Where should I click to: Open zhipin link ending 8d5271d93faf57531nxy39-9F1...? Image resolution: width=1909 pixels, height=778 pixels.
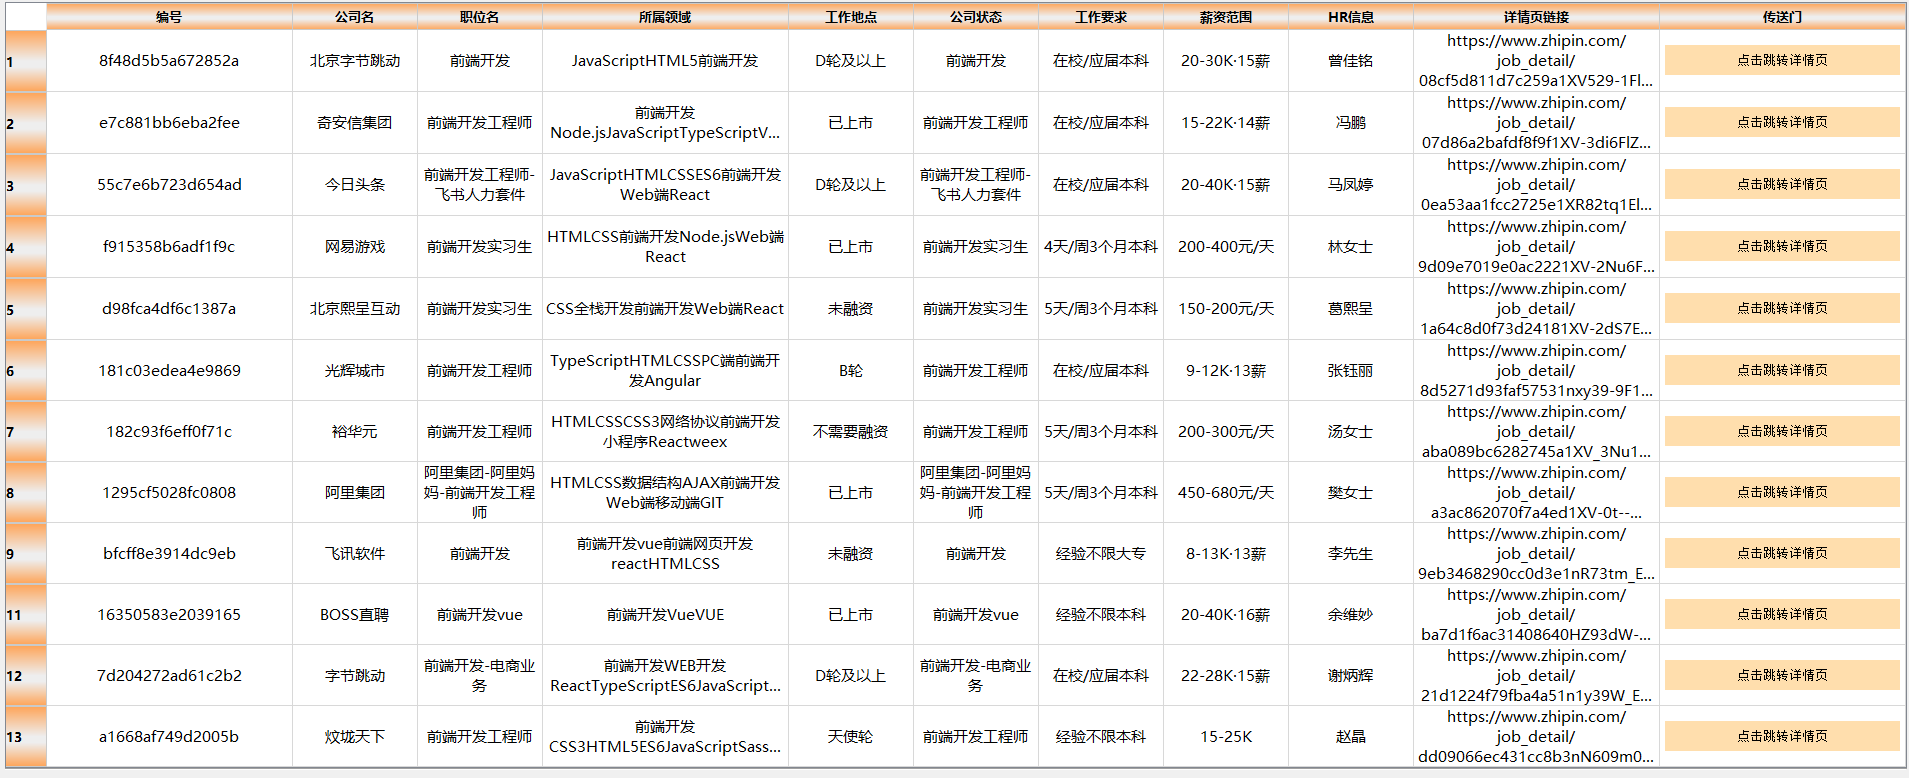[x=1536, y=370]
